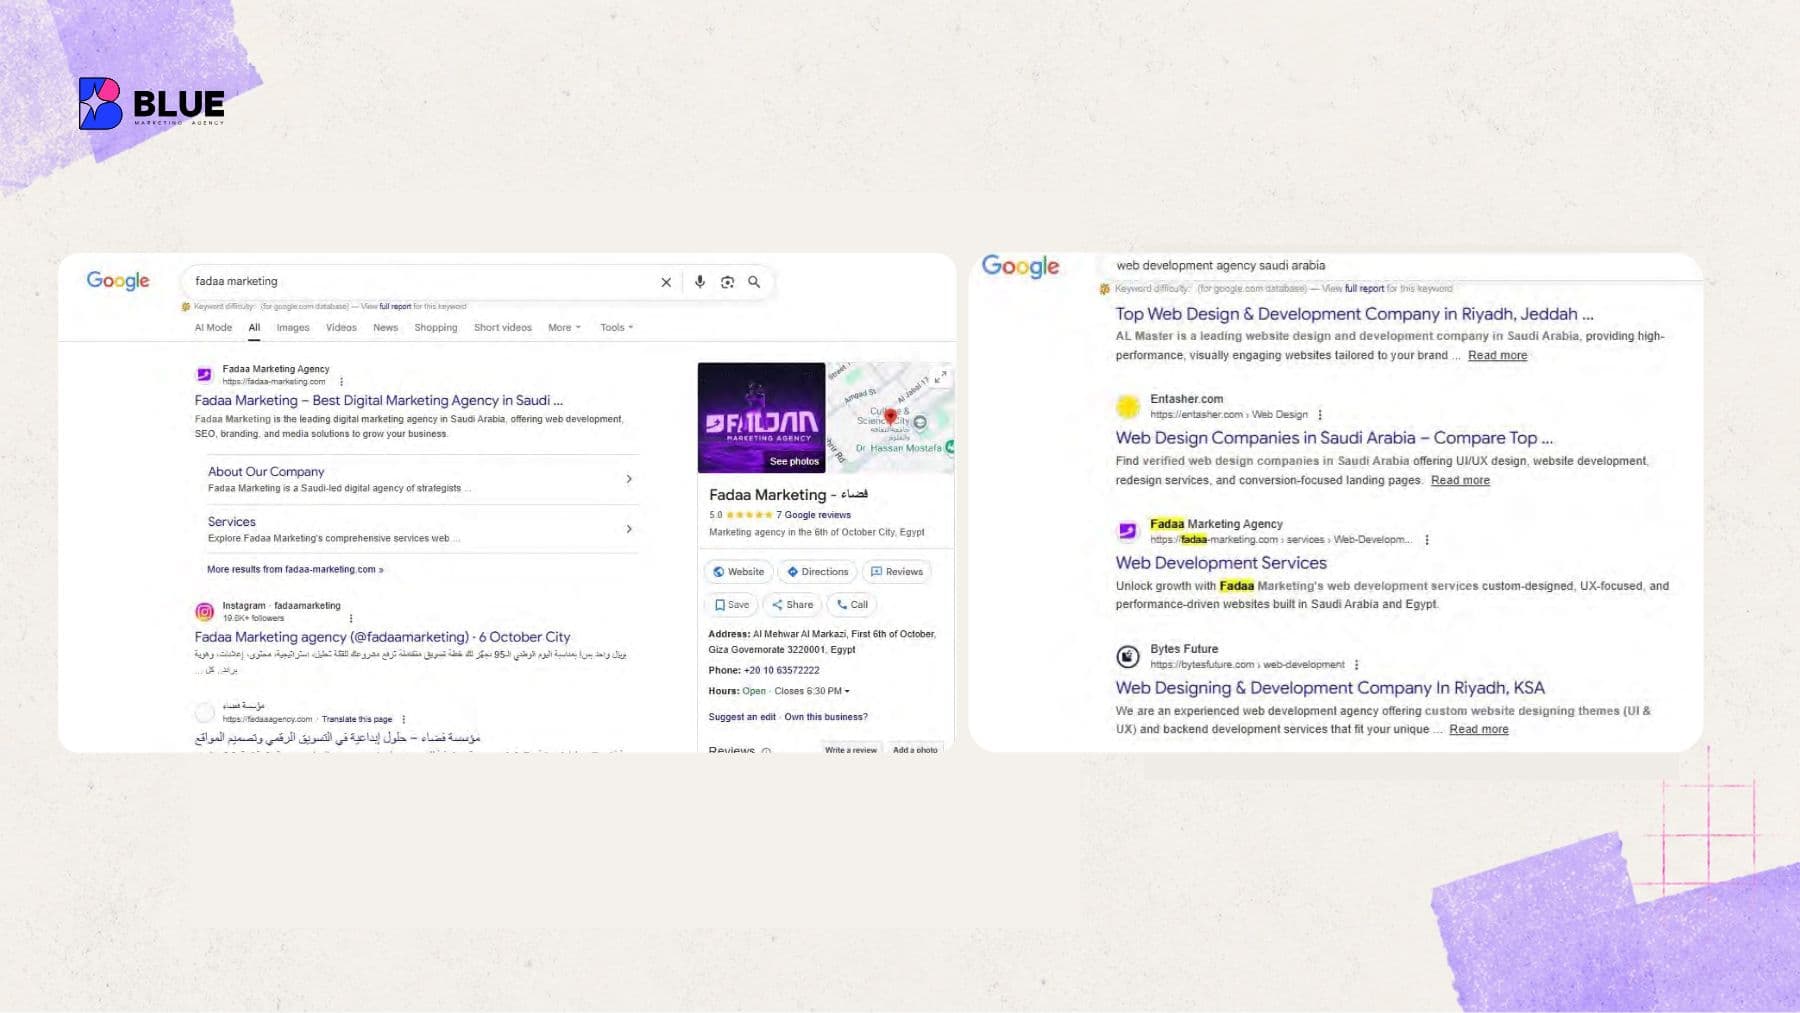Expand business hours next to Closes 6:30 PM
The width and height of the screenshot is (1800, 1013).
click(847, 691)
